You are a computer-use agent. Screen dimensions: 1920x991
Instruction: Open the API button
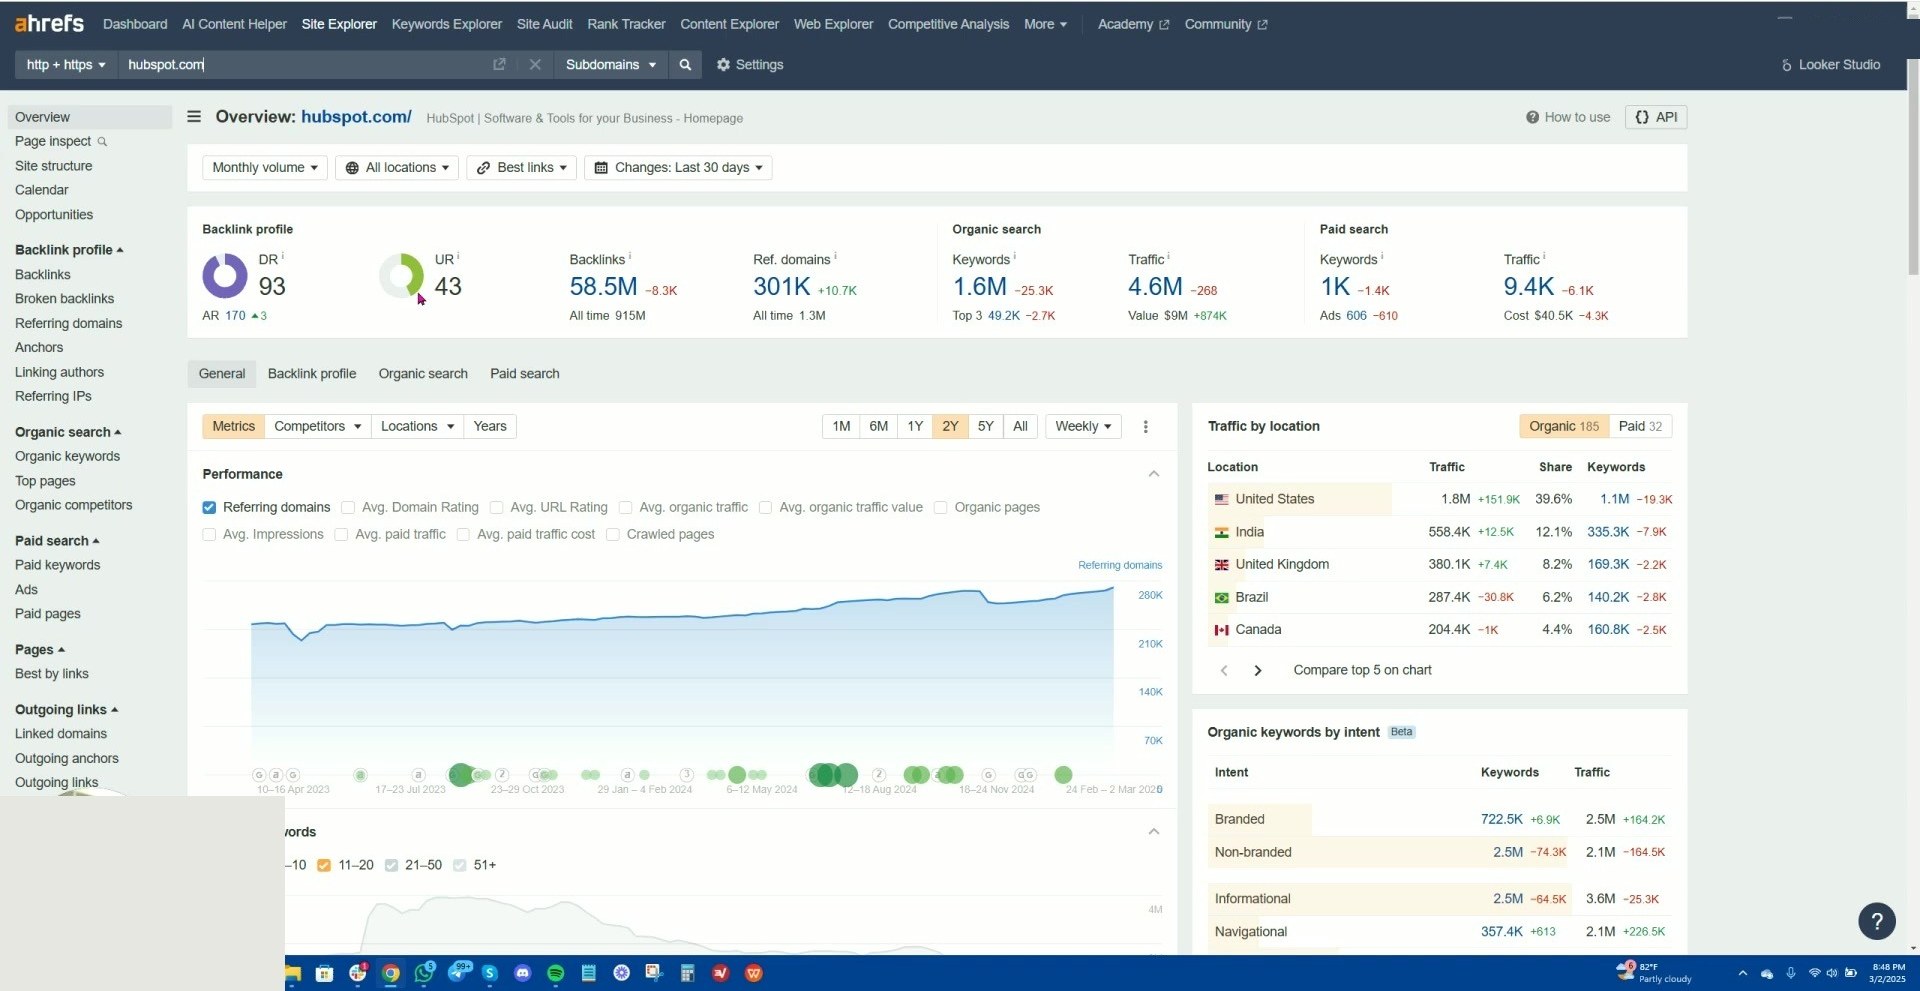pos(1656,117)
